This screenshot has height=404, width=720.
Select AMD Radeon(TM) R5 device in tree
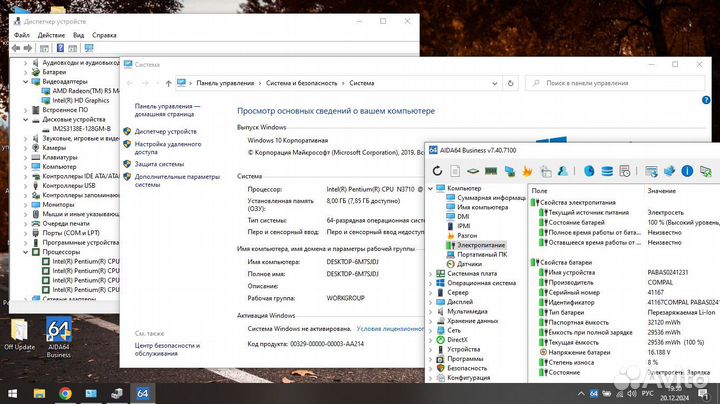(x=85, y=91)
